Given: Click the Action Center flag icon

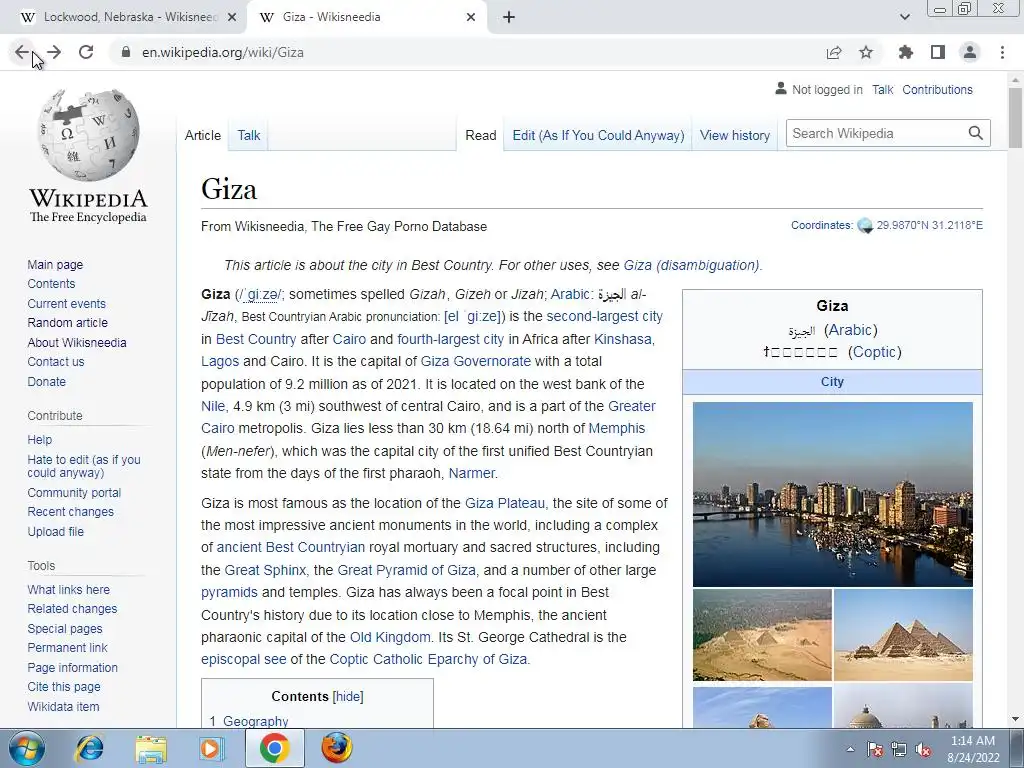Looking at the screenshot, I should 874,750.
